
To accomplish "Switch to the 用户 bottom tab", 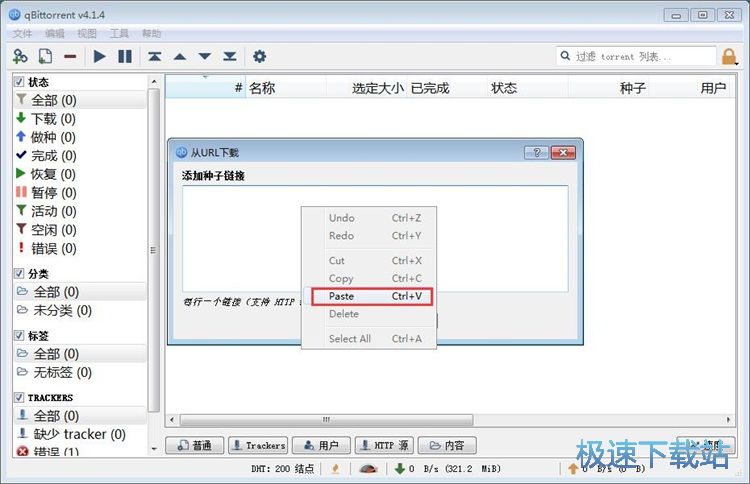I will pyautogui.click(x=321, y=445).
